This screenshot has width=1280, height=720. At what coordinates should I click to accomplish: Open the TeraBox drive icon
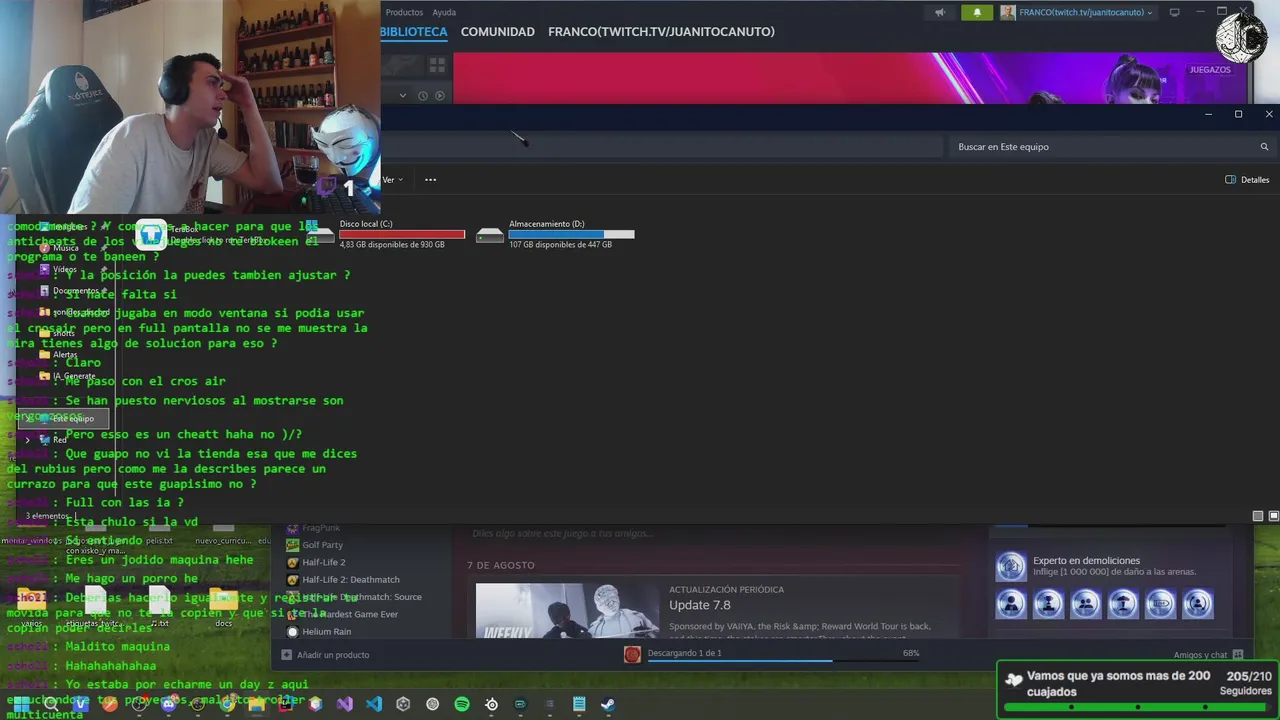(151, 234)
